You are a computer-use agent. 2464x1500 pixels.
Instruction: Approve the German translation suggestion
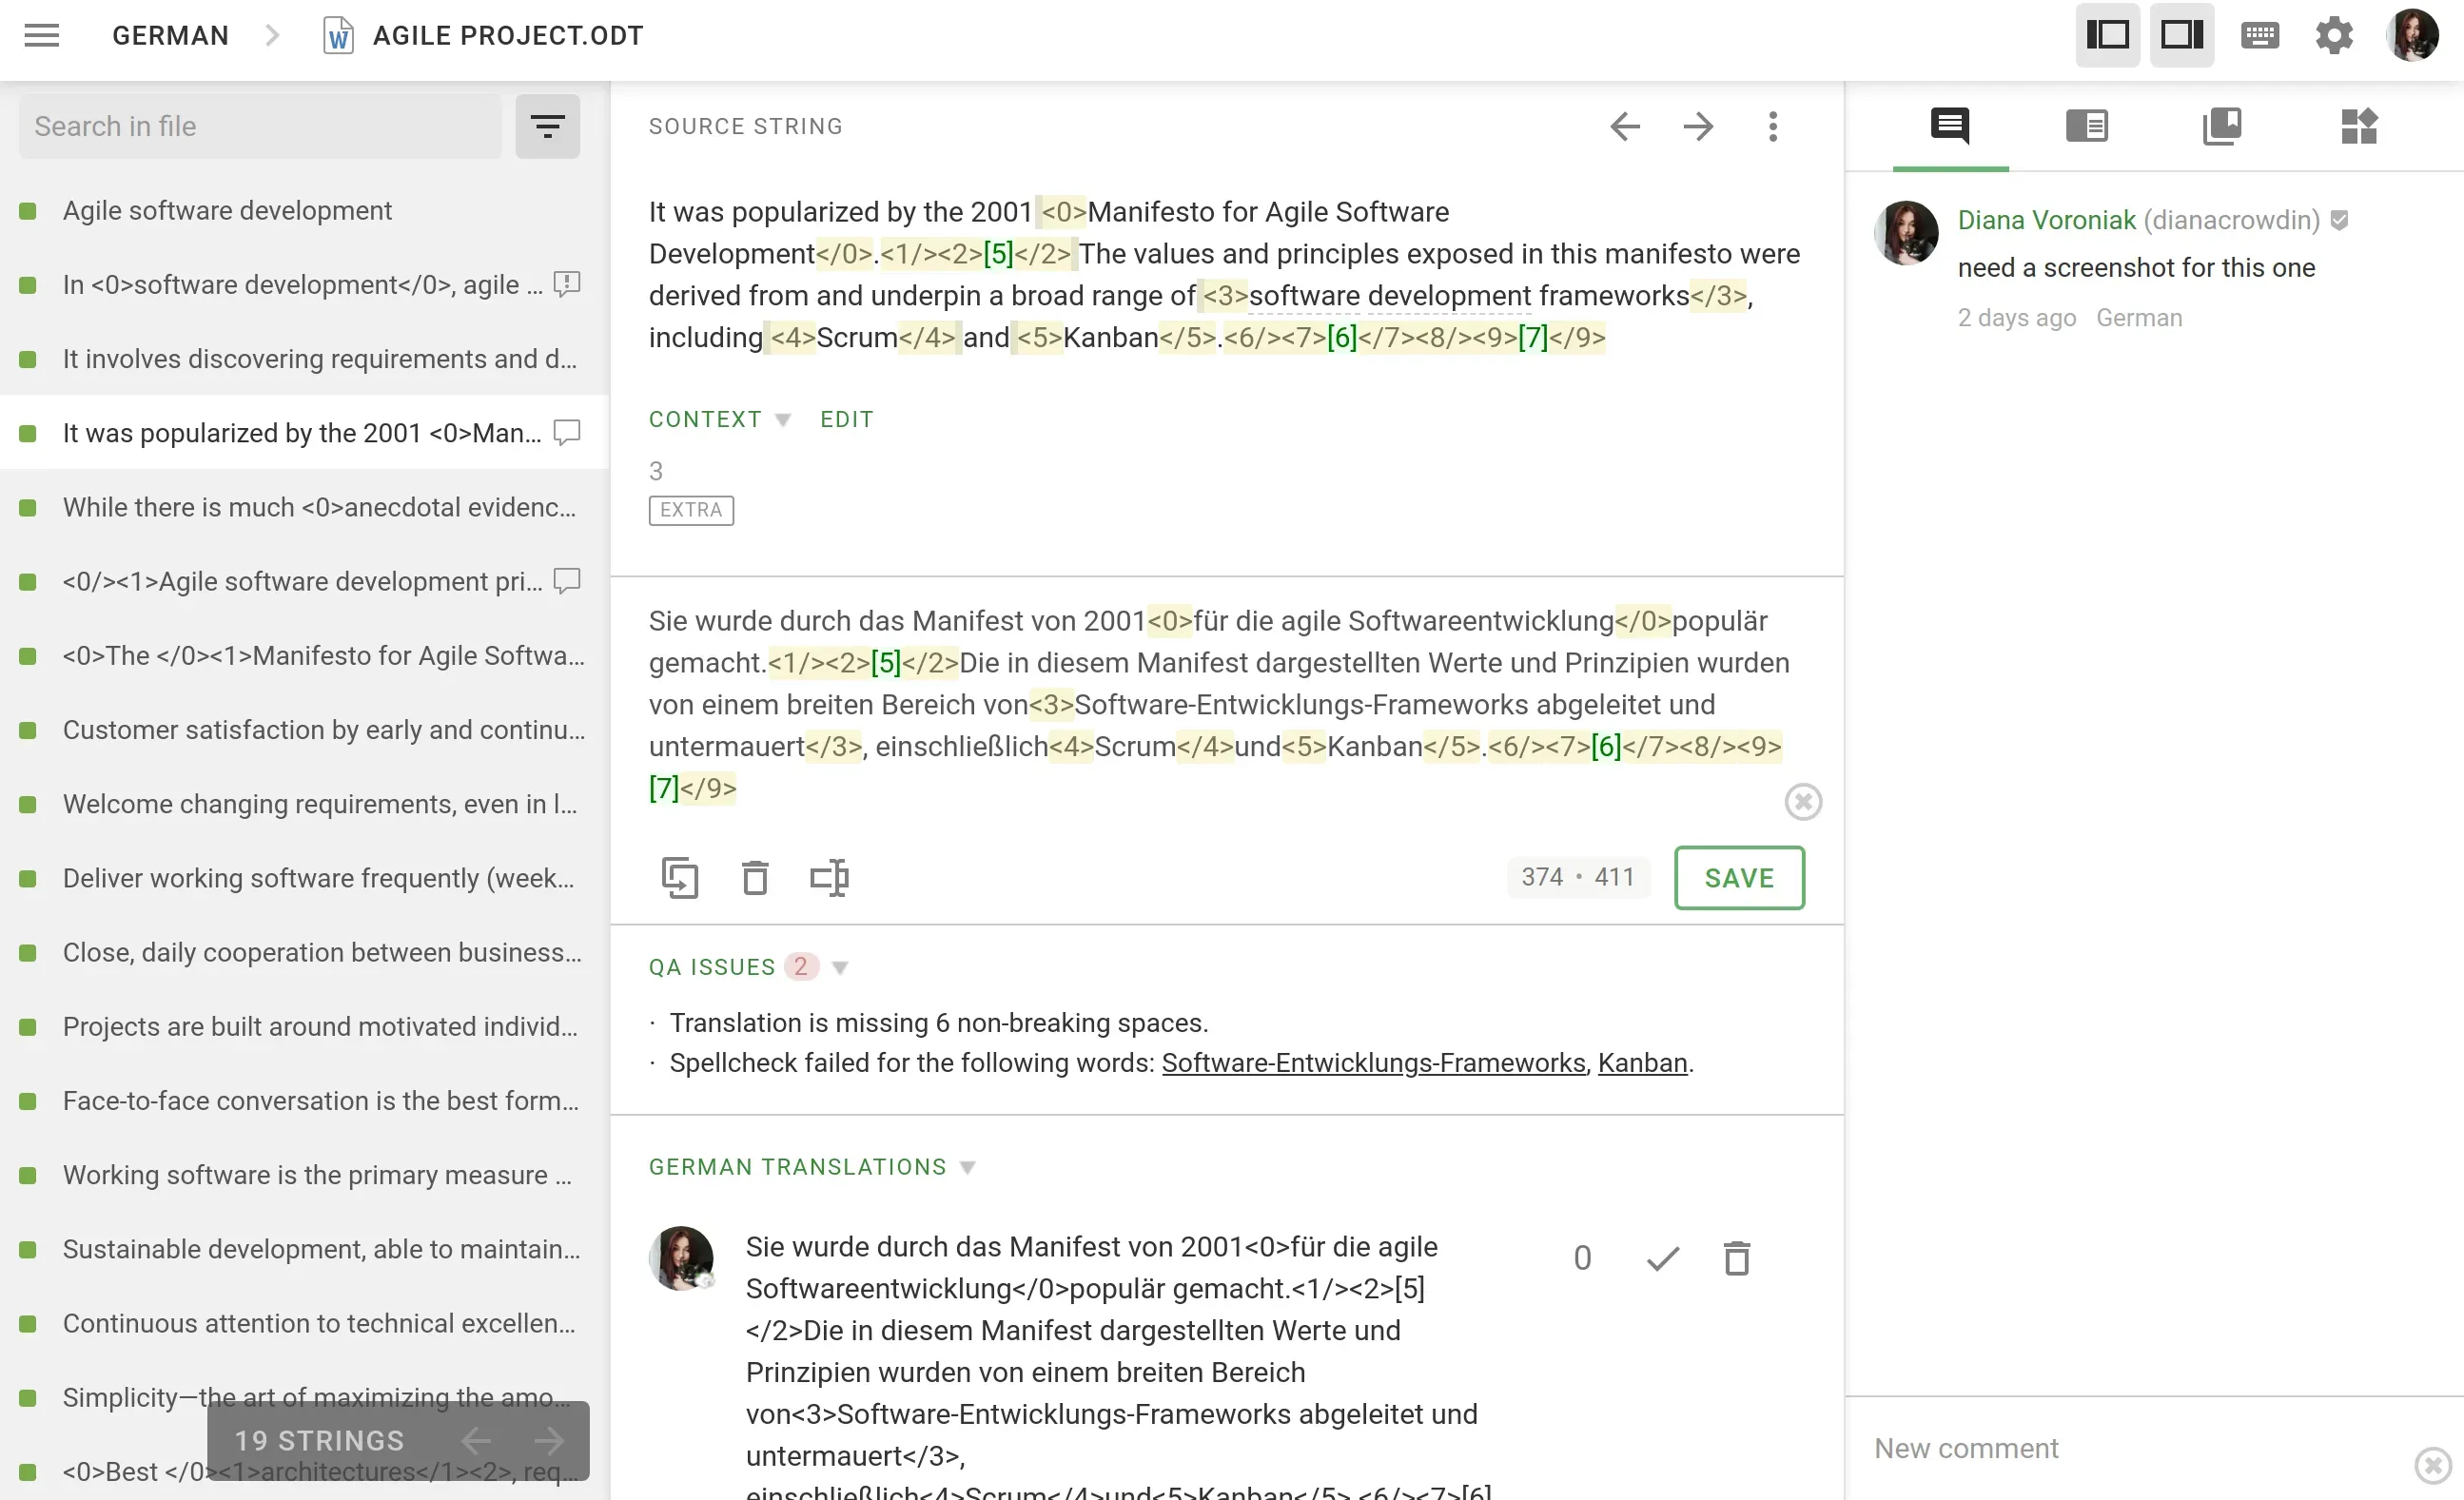click(x=1661, y=1258)
